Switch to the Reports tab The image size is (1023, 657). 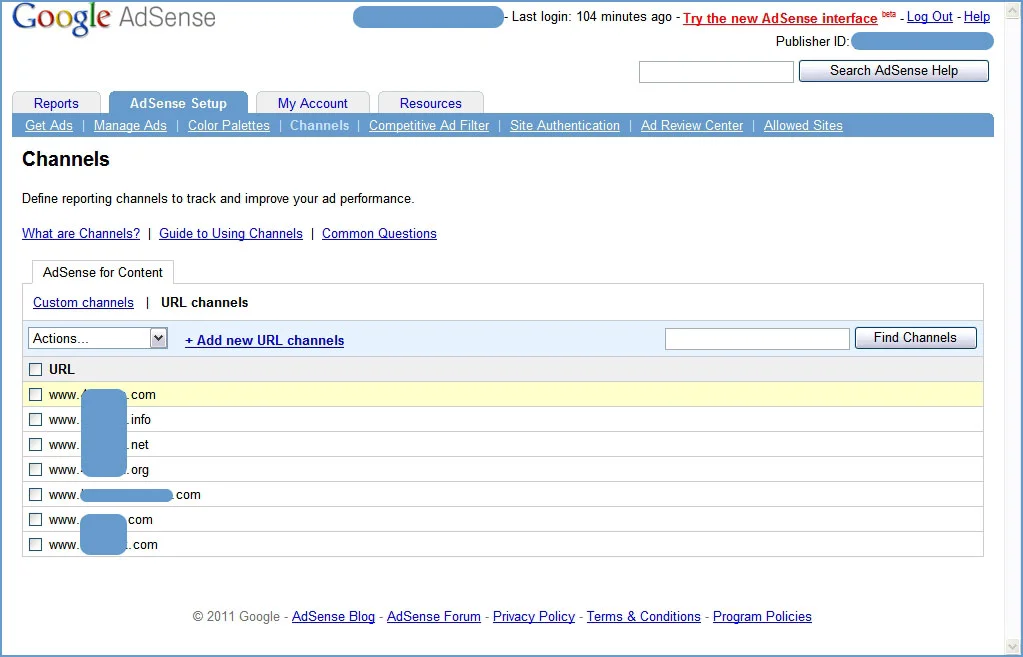coord(56,103)
